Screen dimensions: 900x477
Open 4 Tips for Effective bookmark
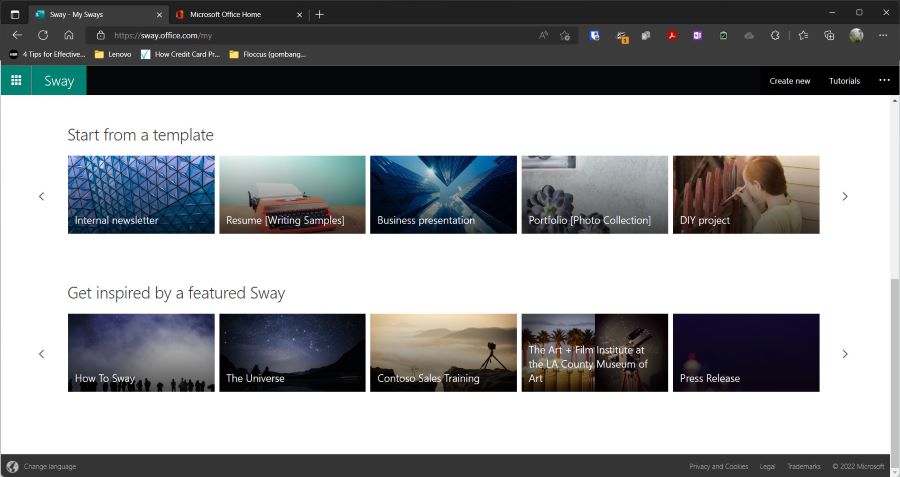coord(47,55)
